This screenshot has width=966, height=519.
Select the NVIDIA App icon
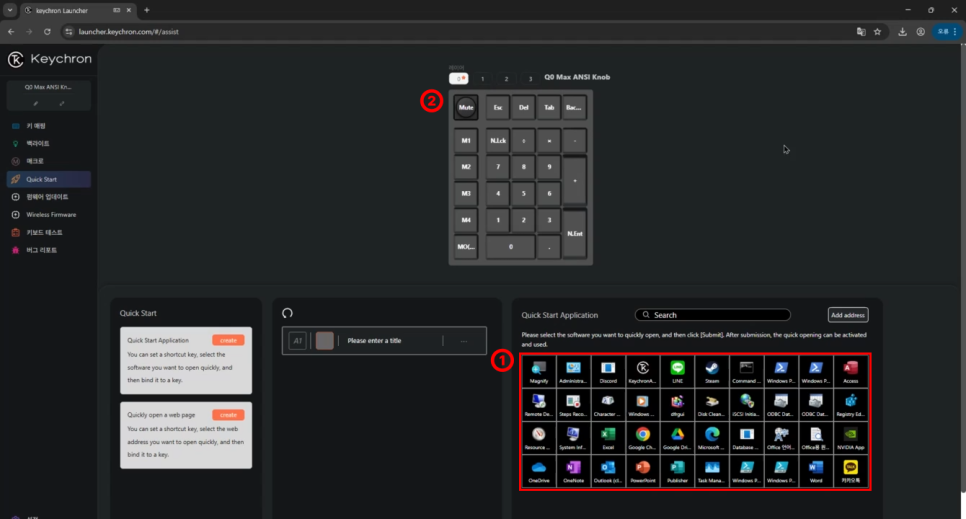coord(850,438)
